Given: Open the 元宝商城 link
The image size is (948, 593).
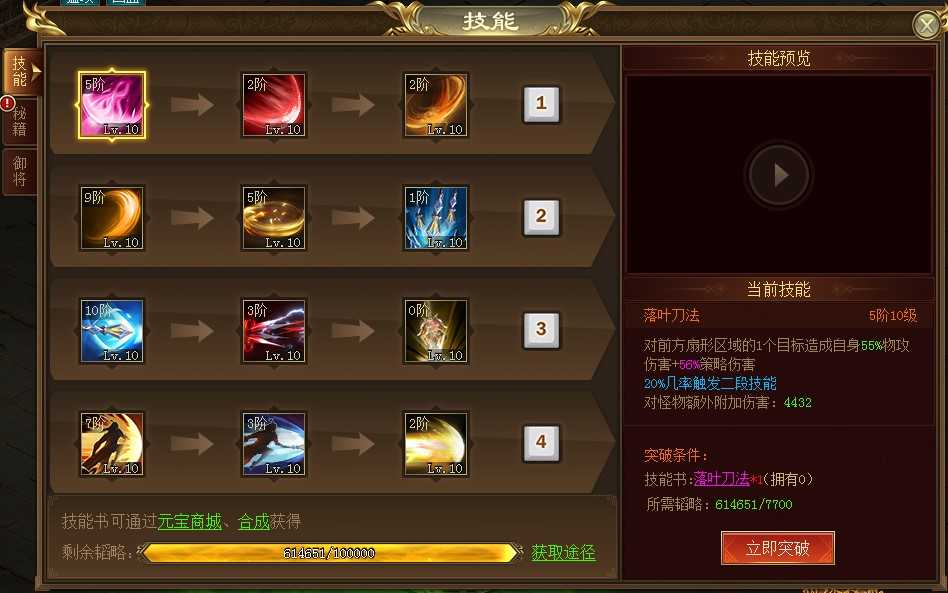Looking at the screenshot, I should coord(189,522).
